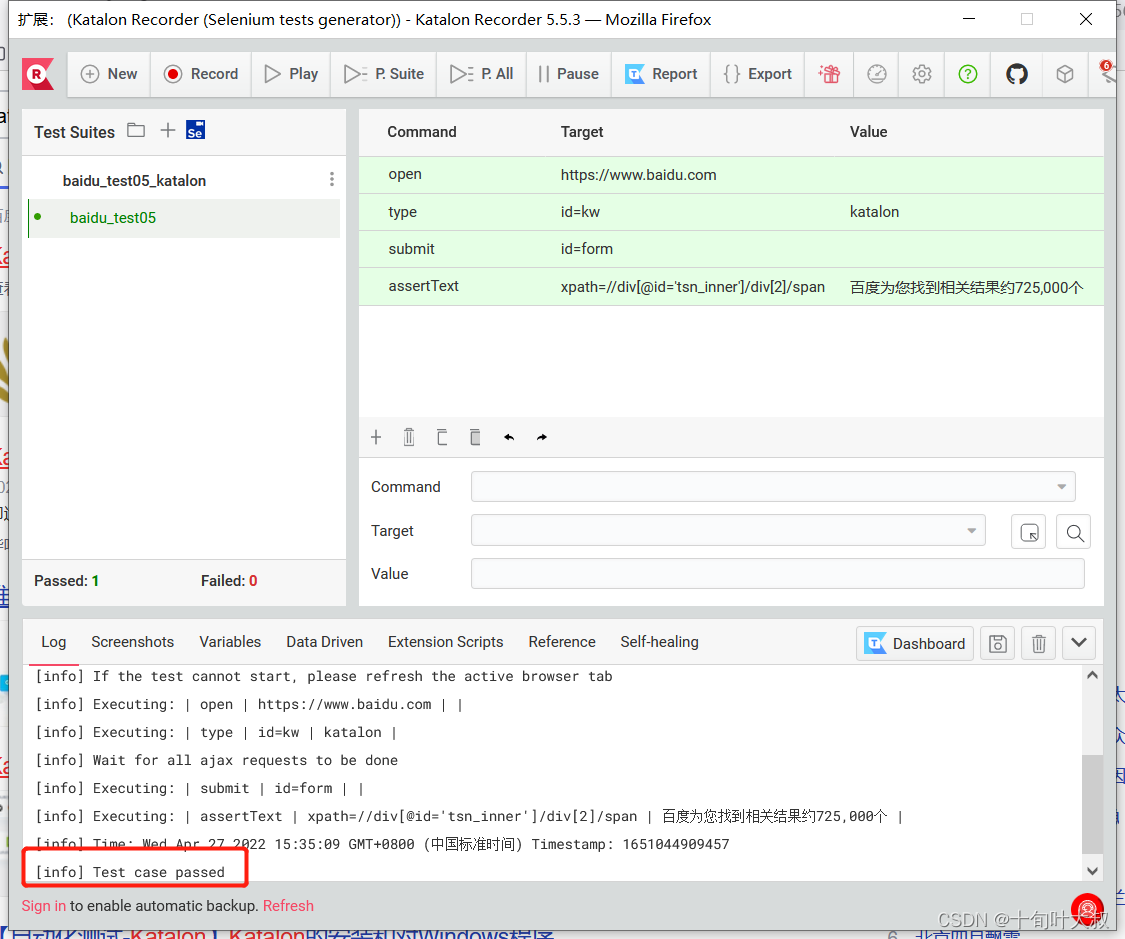1125x939 pixels.
Task: Select the open command row
Action: pos(731,175)
